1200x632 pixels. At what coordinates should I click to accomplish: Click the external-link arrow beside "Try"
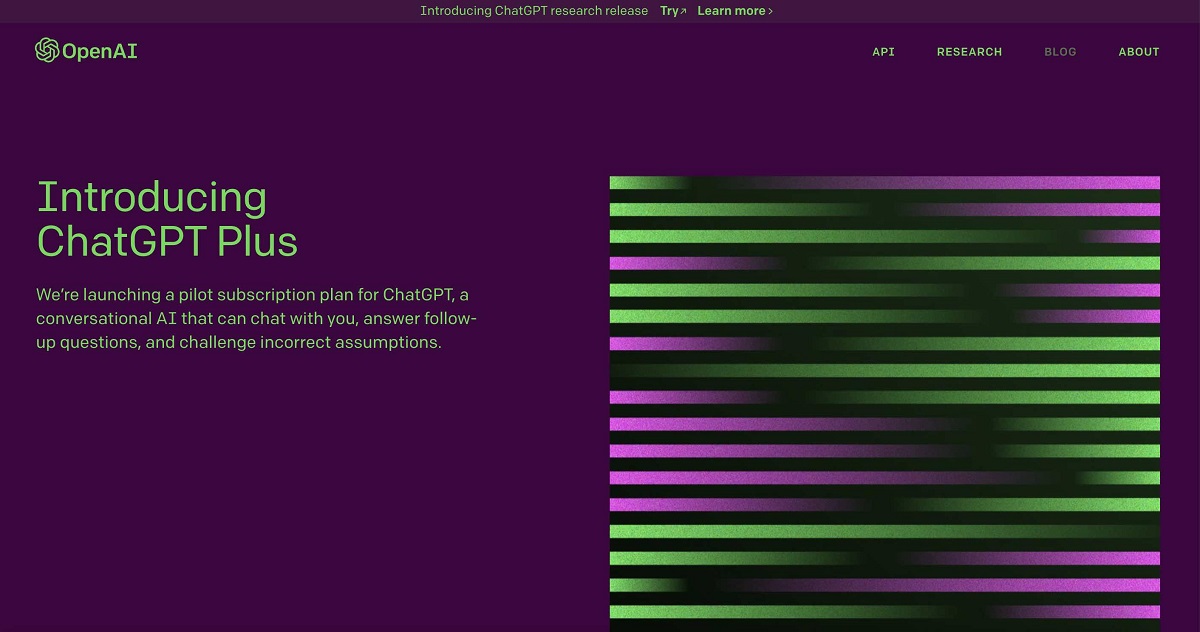click(x=682, y=10)
